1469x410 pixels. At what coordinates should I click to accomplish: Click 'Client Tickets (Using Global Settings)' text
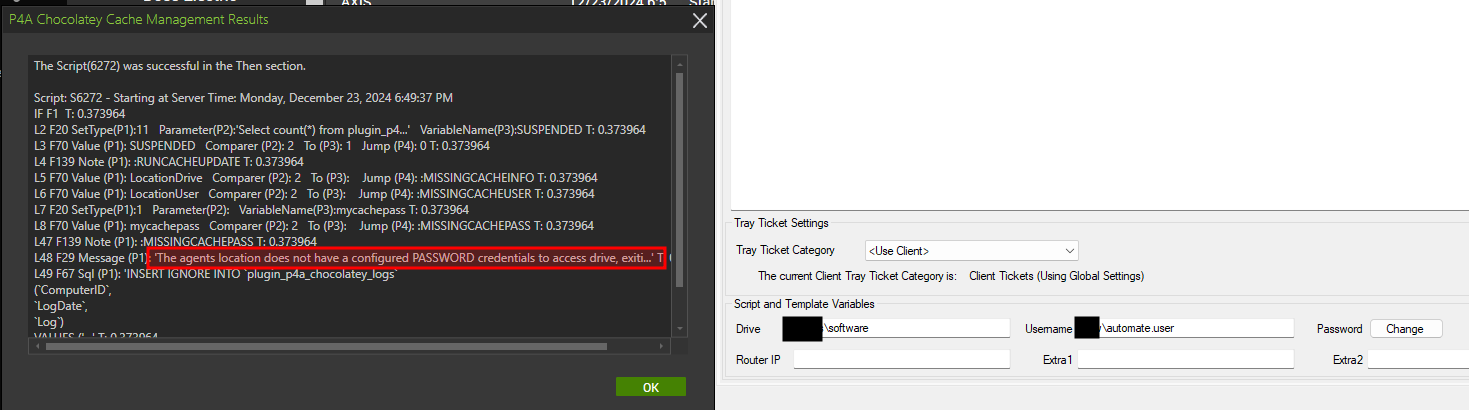pyautogui.click(x=1057, y=276)
